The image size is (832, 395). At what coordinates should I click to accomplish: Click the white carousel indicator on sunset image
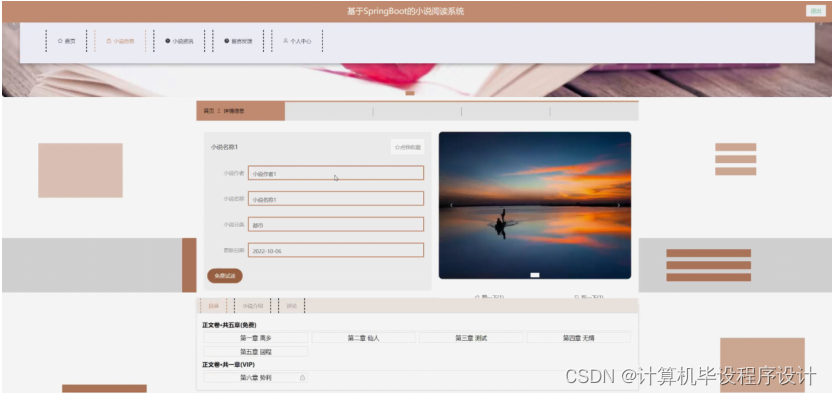click(x=535, y=274)
